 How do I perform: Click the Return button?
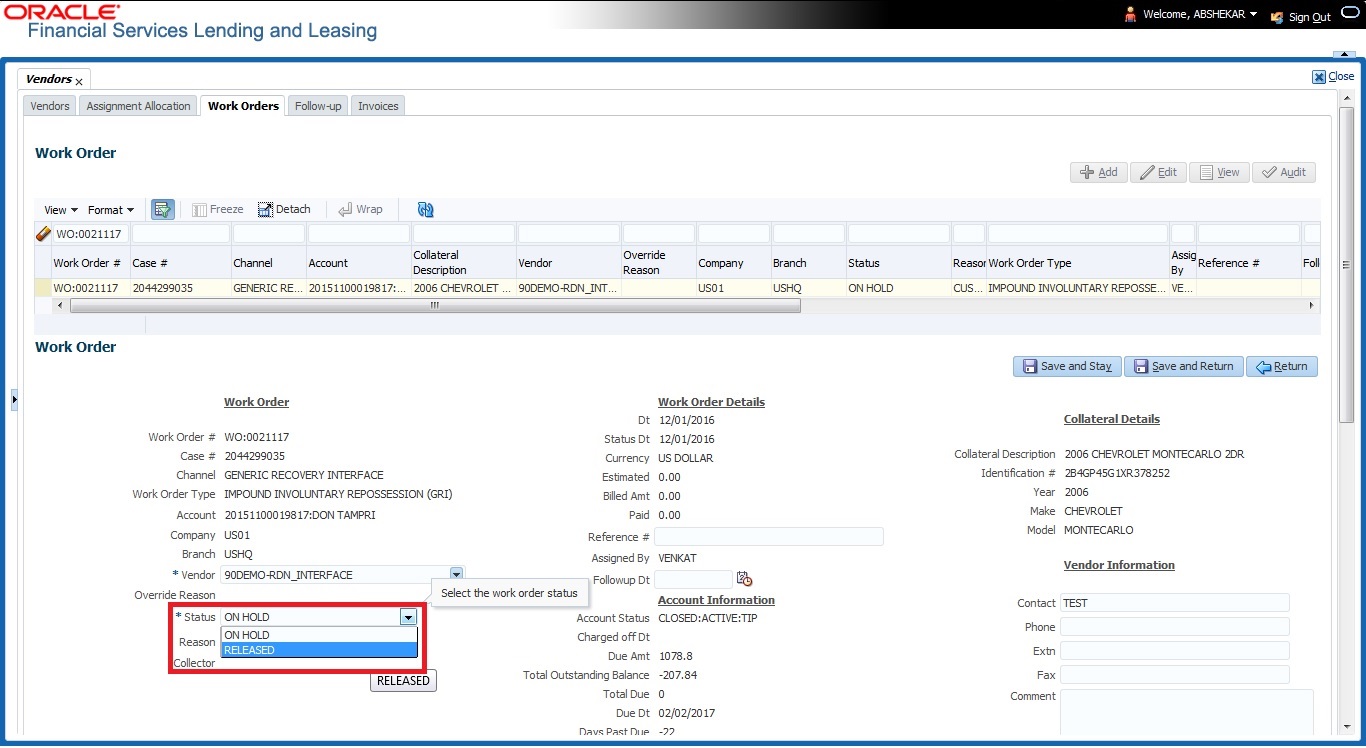point(1282,367)
